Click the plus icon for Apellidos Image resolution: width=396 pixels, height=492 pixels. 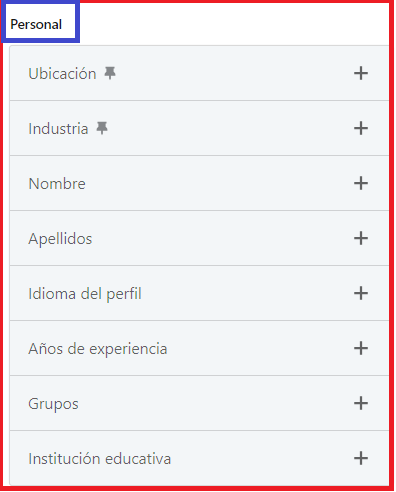361,238
